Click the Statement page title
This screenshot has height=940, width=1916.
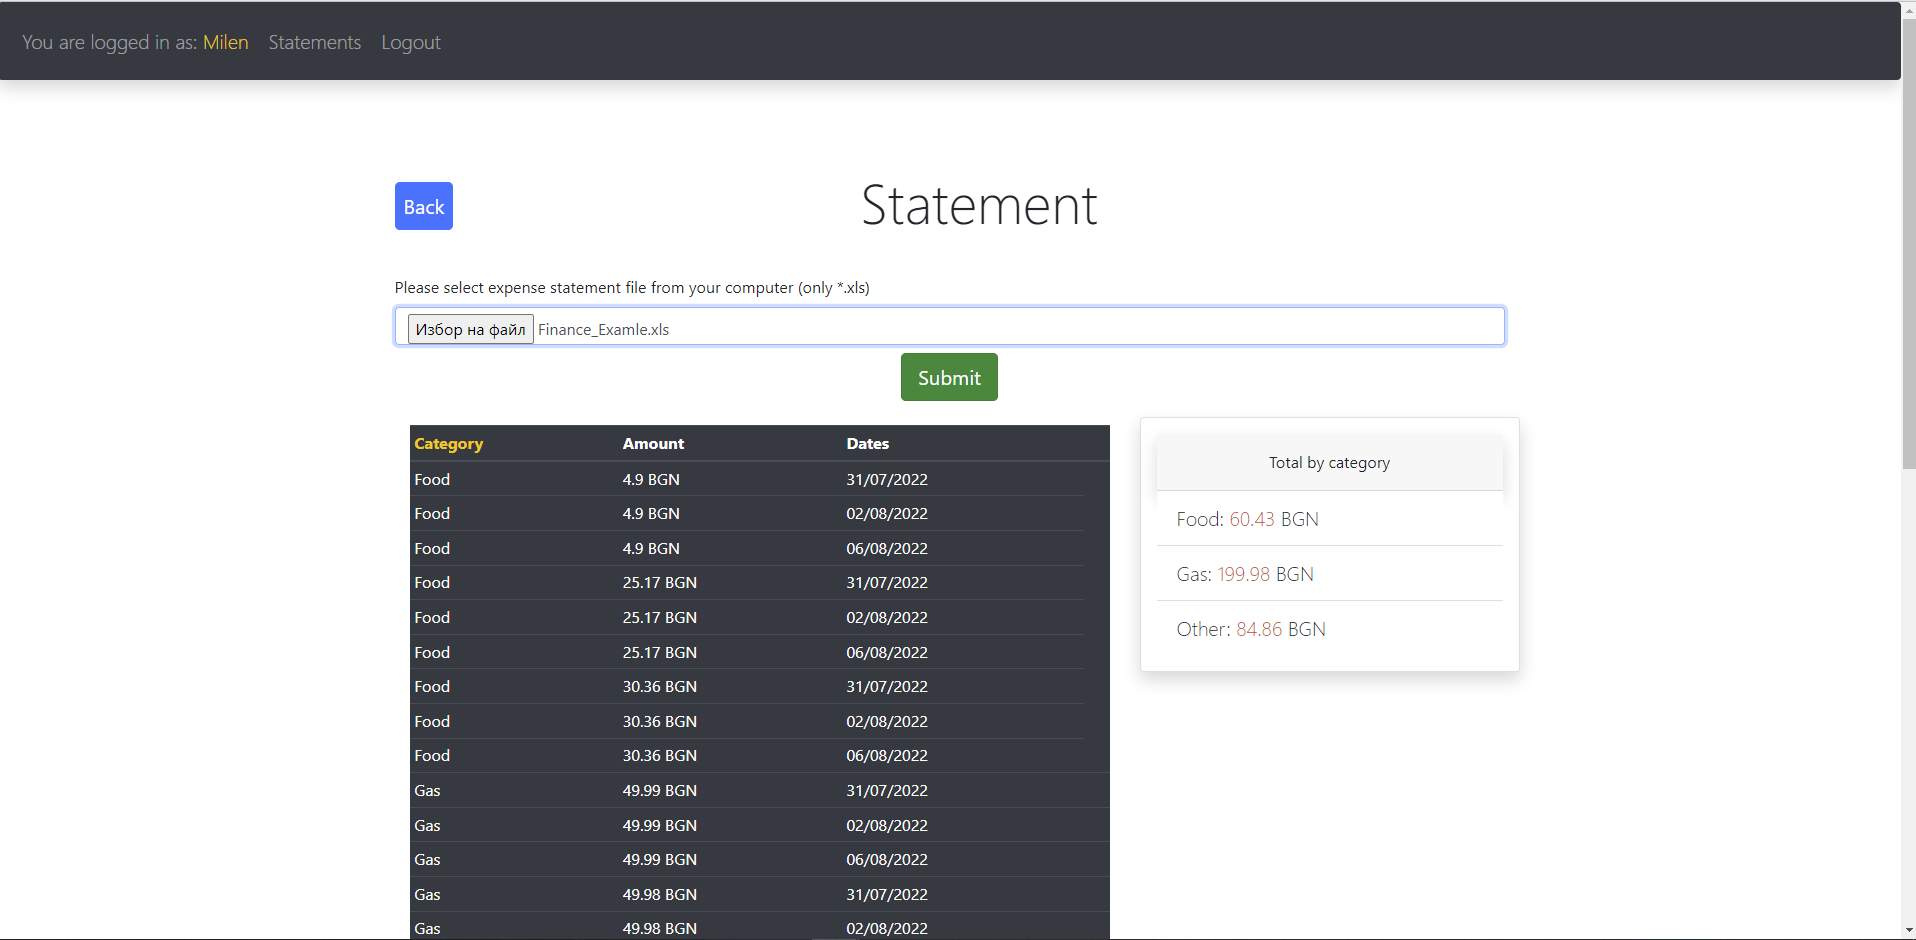978,205
